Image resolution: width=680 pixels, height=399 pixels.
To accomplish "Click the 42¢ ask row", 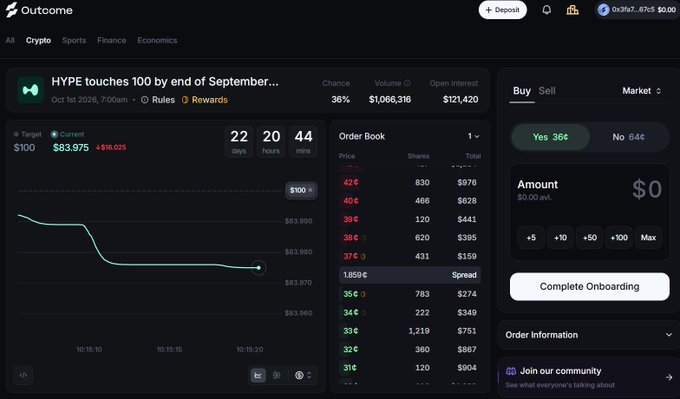I will click(409, 183).
